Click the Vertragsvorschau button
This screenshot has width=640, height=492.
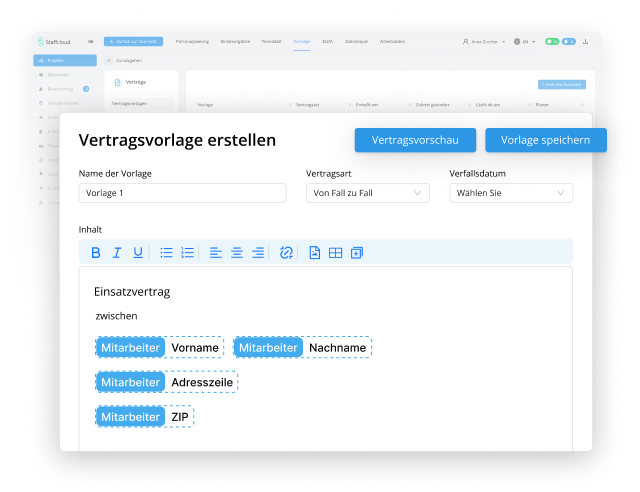pyautogui.click(x=415, y=140)
